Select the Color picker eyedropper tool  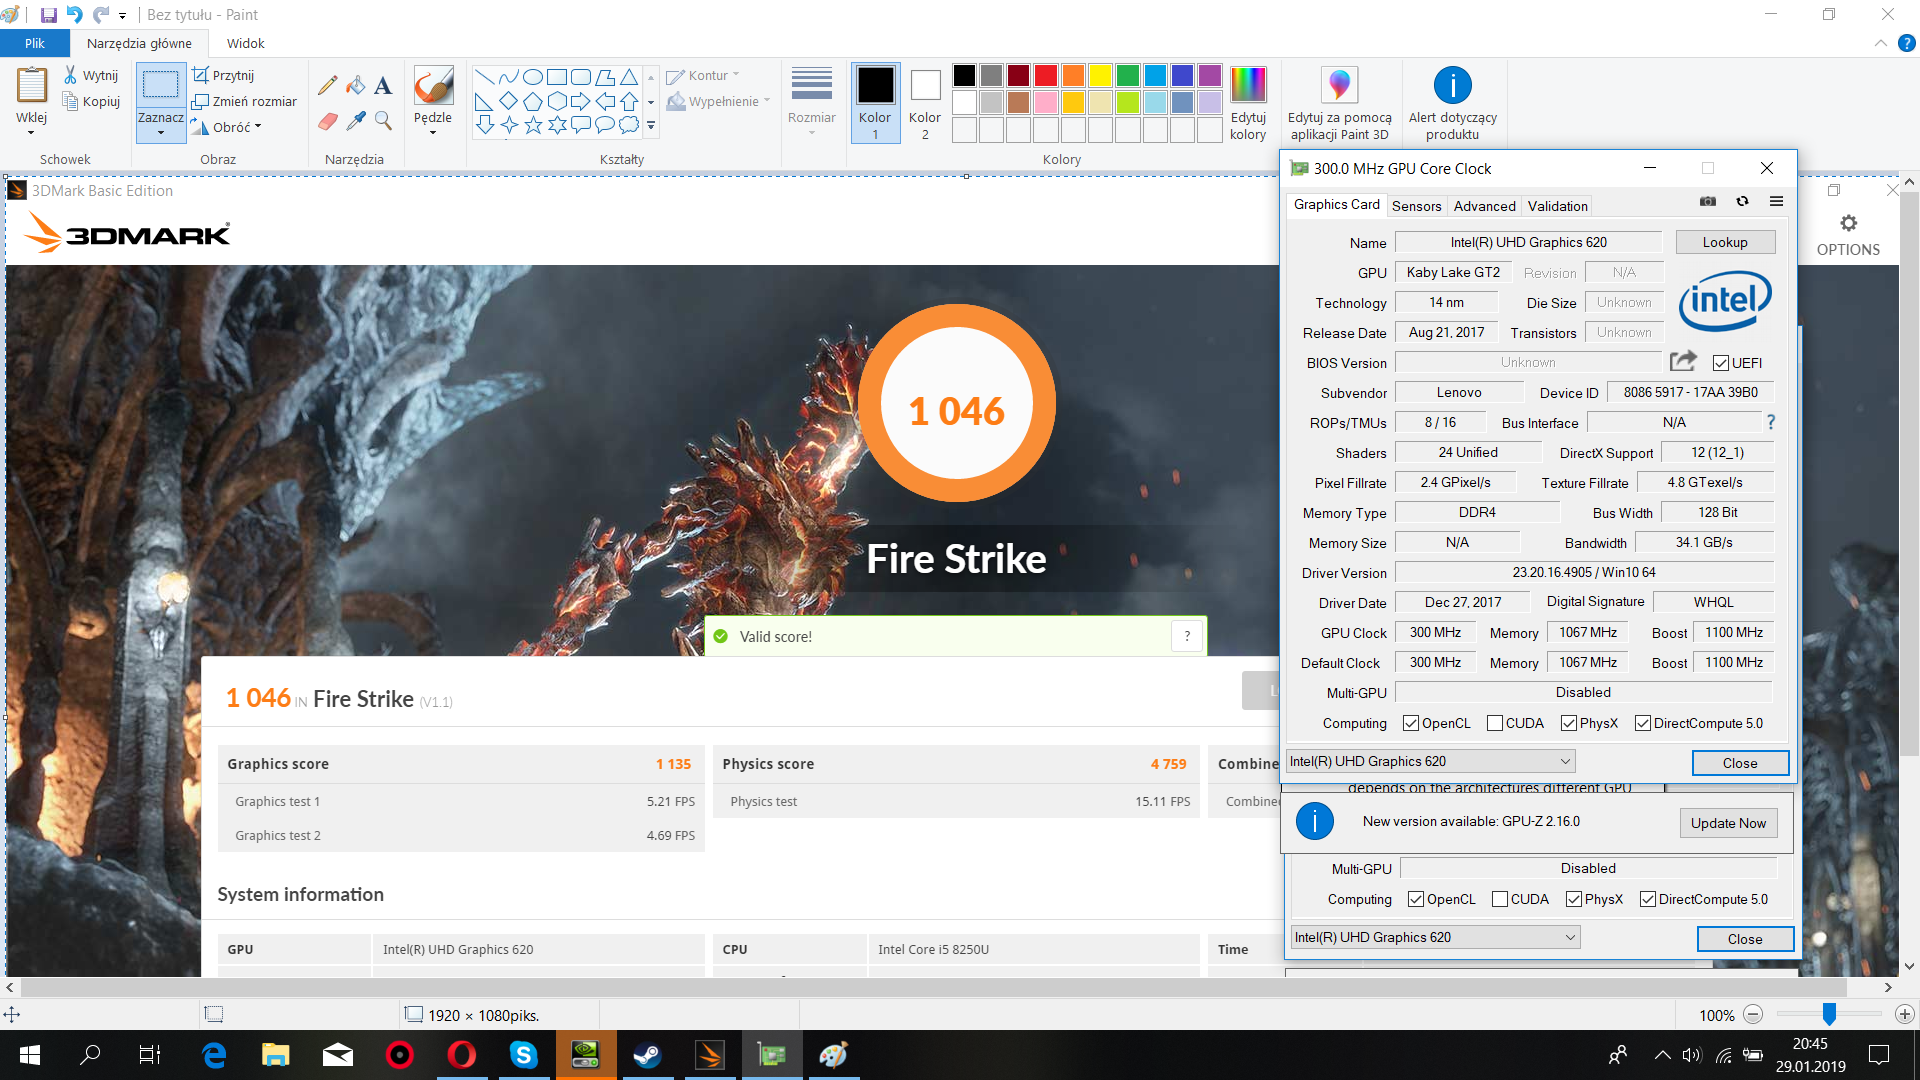pos(355,121)
